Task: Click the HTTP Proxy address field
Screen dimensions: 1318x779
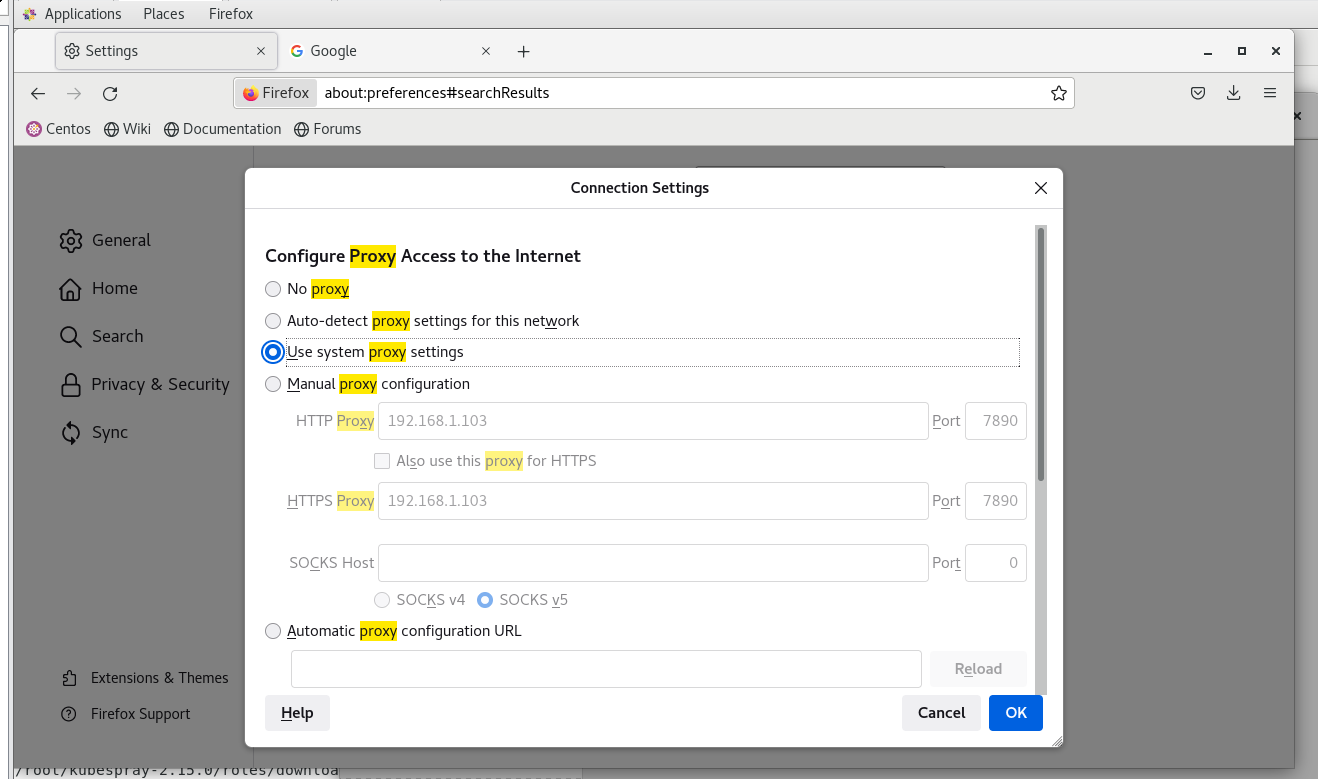Action: click(653, 421)
